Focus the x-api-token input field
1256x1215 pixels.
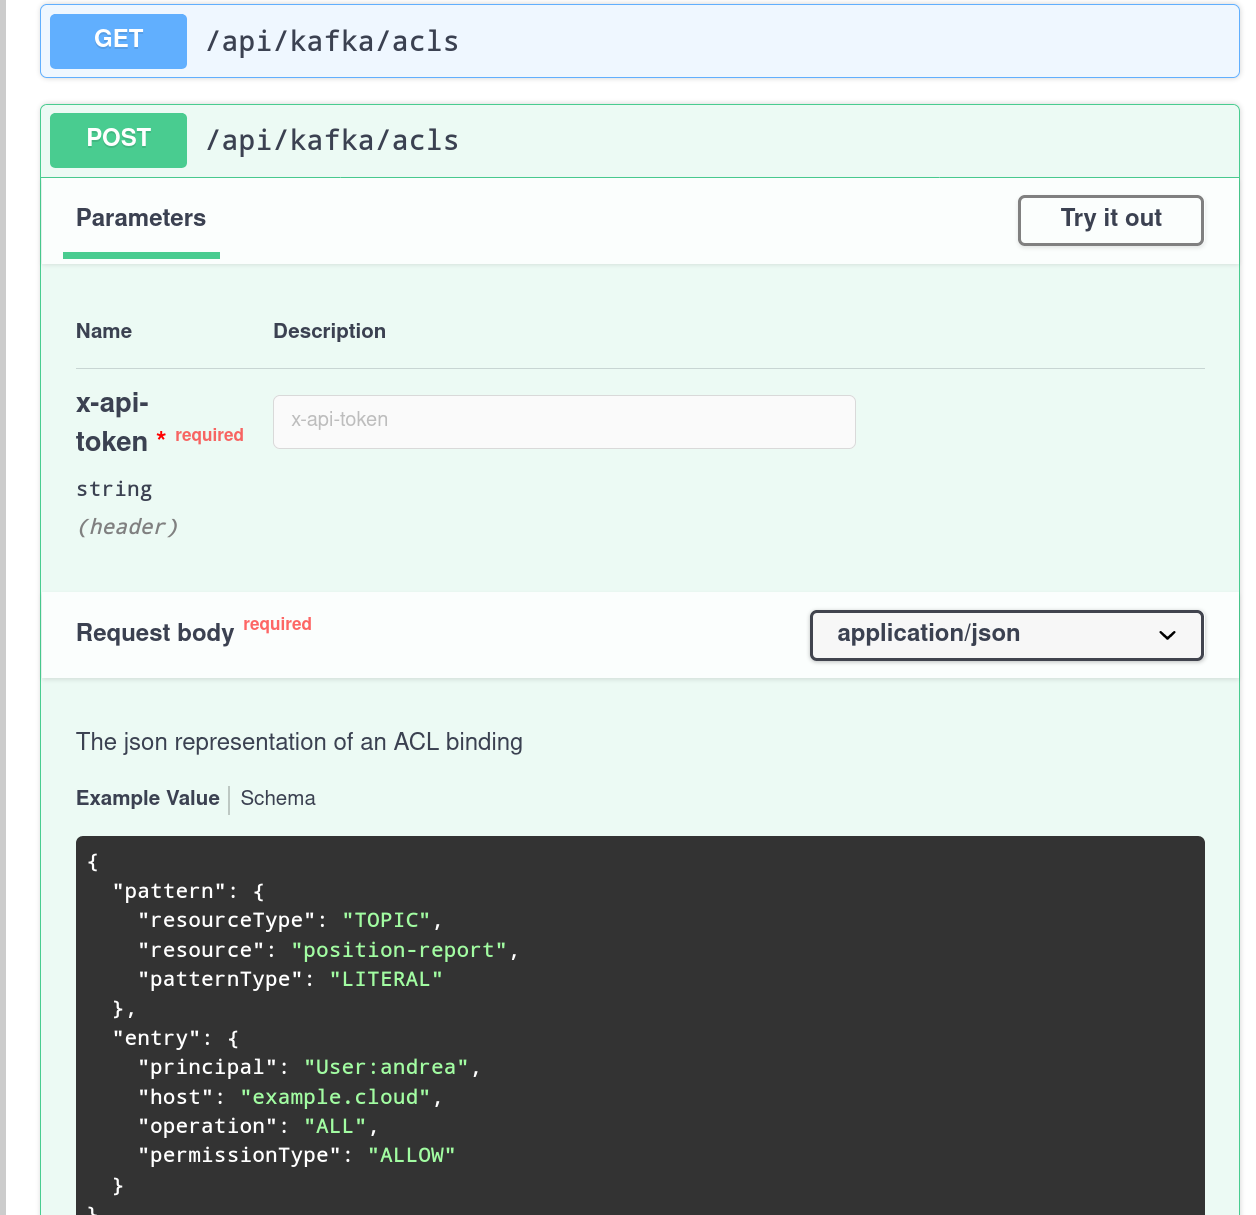[x=564, y=421]
